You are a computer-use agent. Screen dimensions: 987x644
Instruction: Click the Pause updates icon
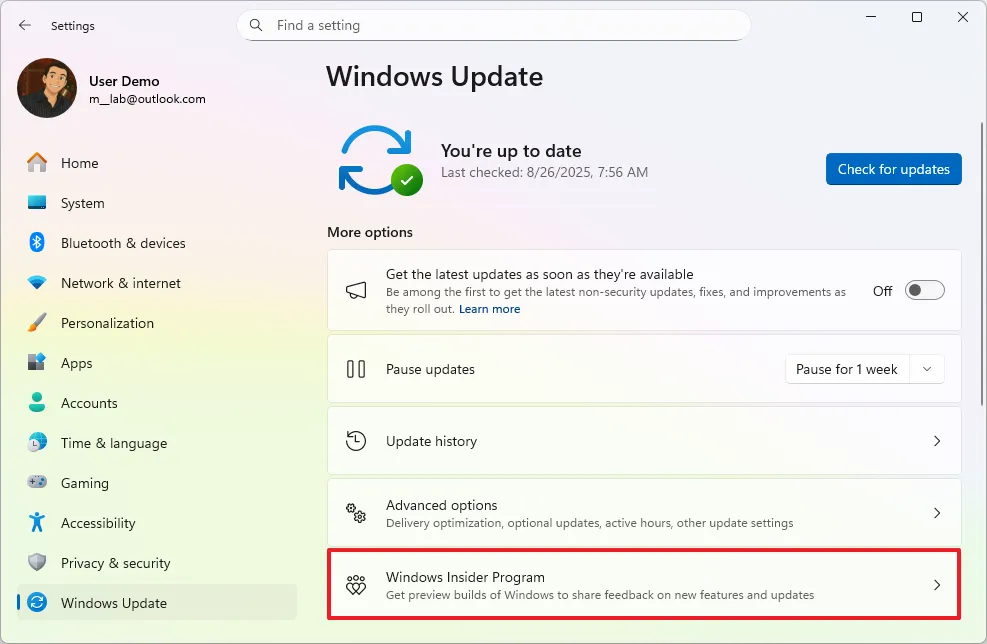click(356, 369)
